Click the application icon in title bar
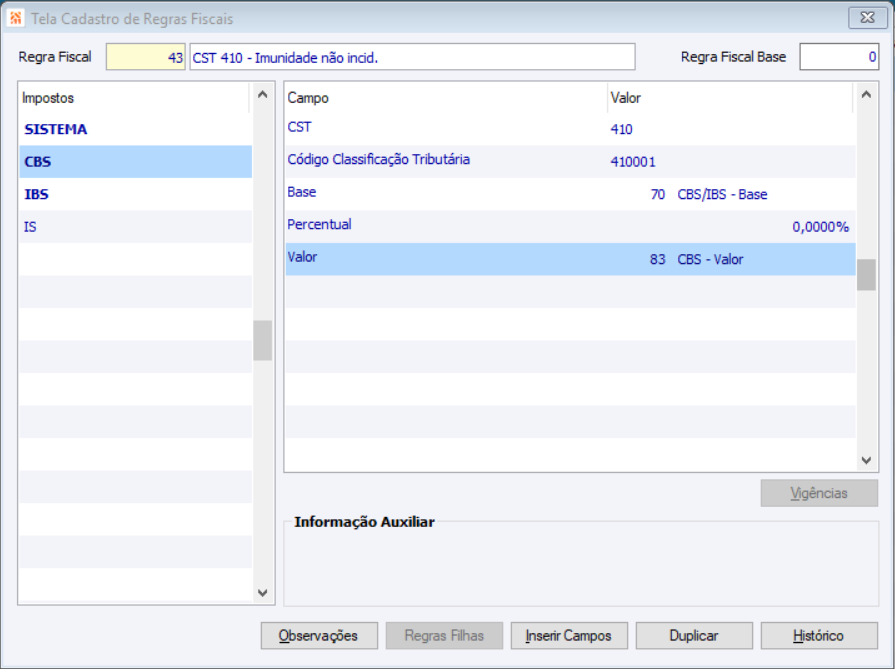 [15, 18]
